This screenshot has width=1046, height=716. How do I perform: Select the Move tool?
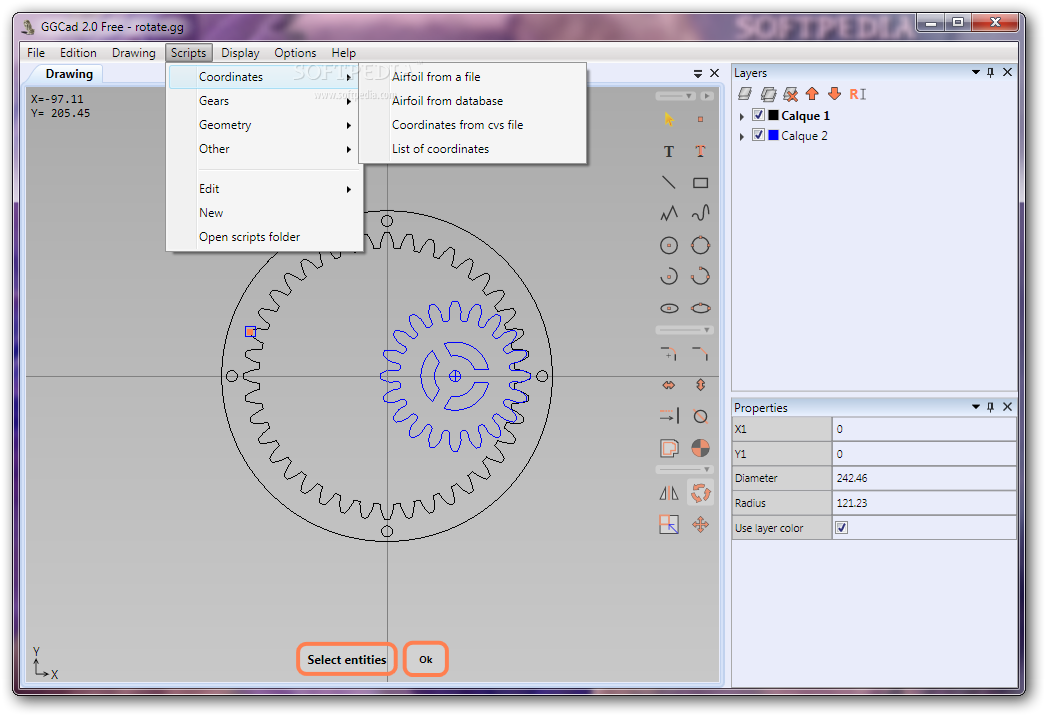(x=700, y=525)
